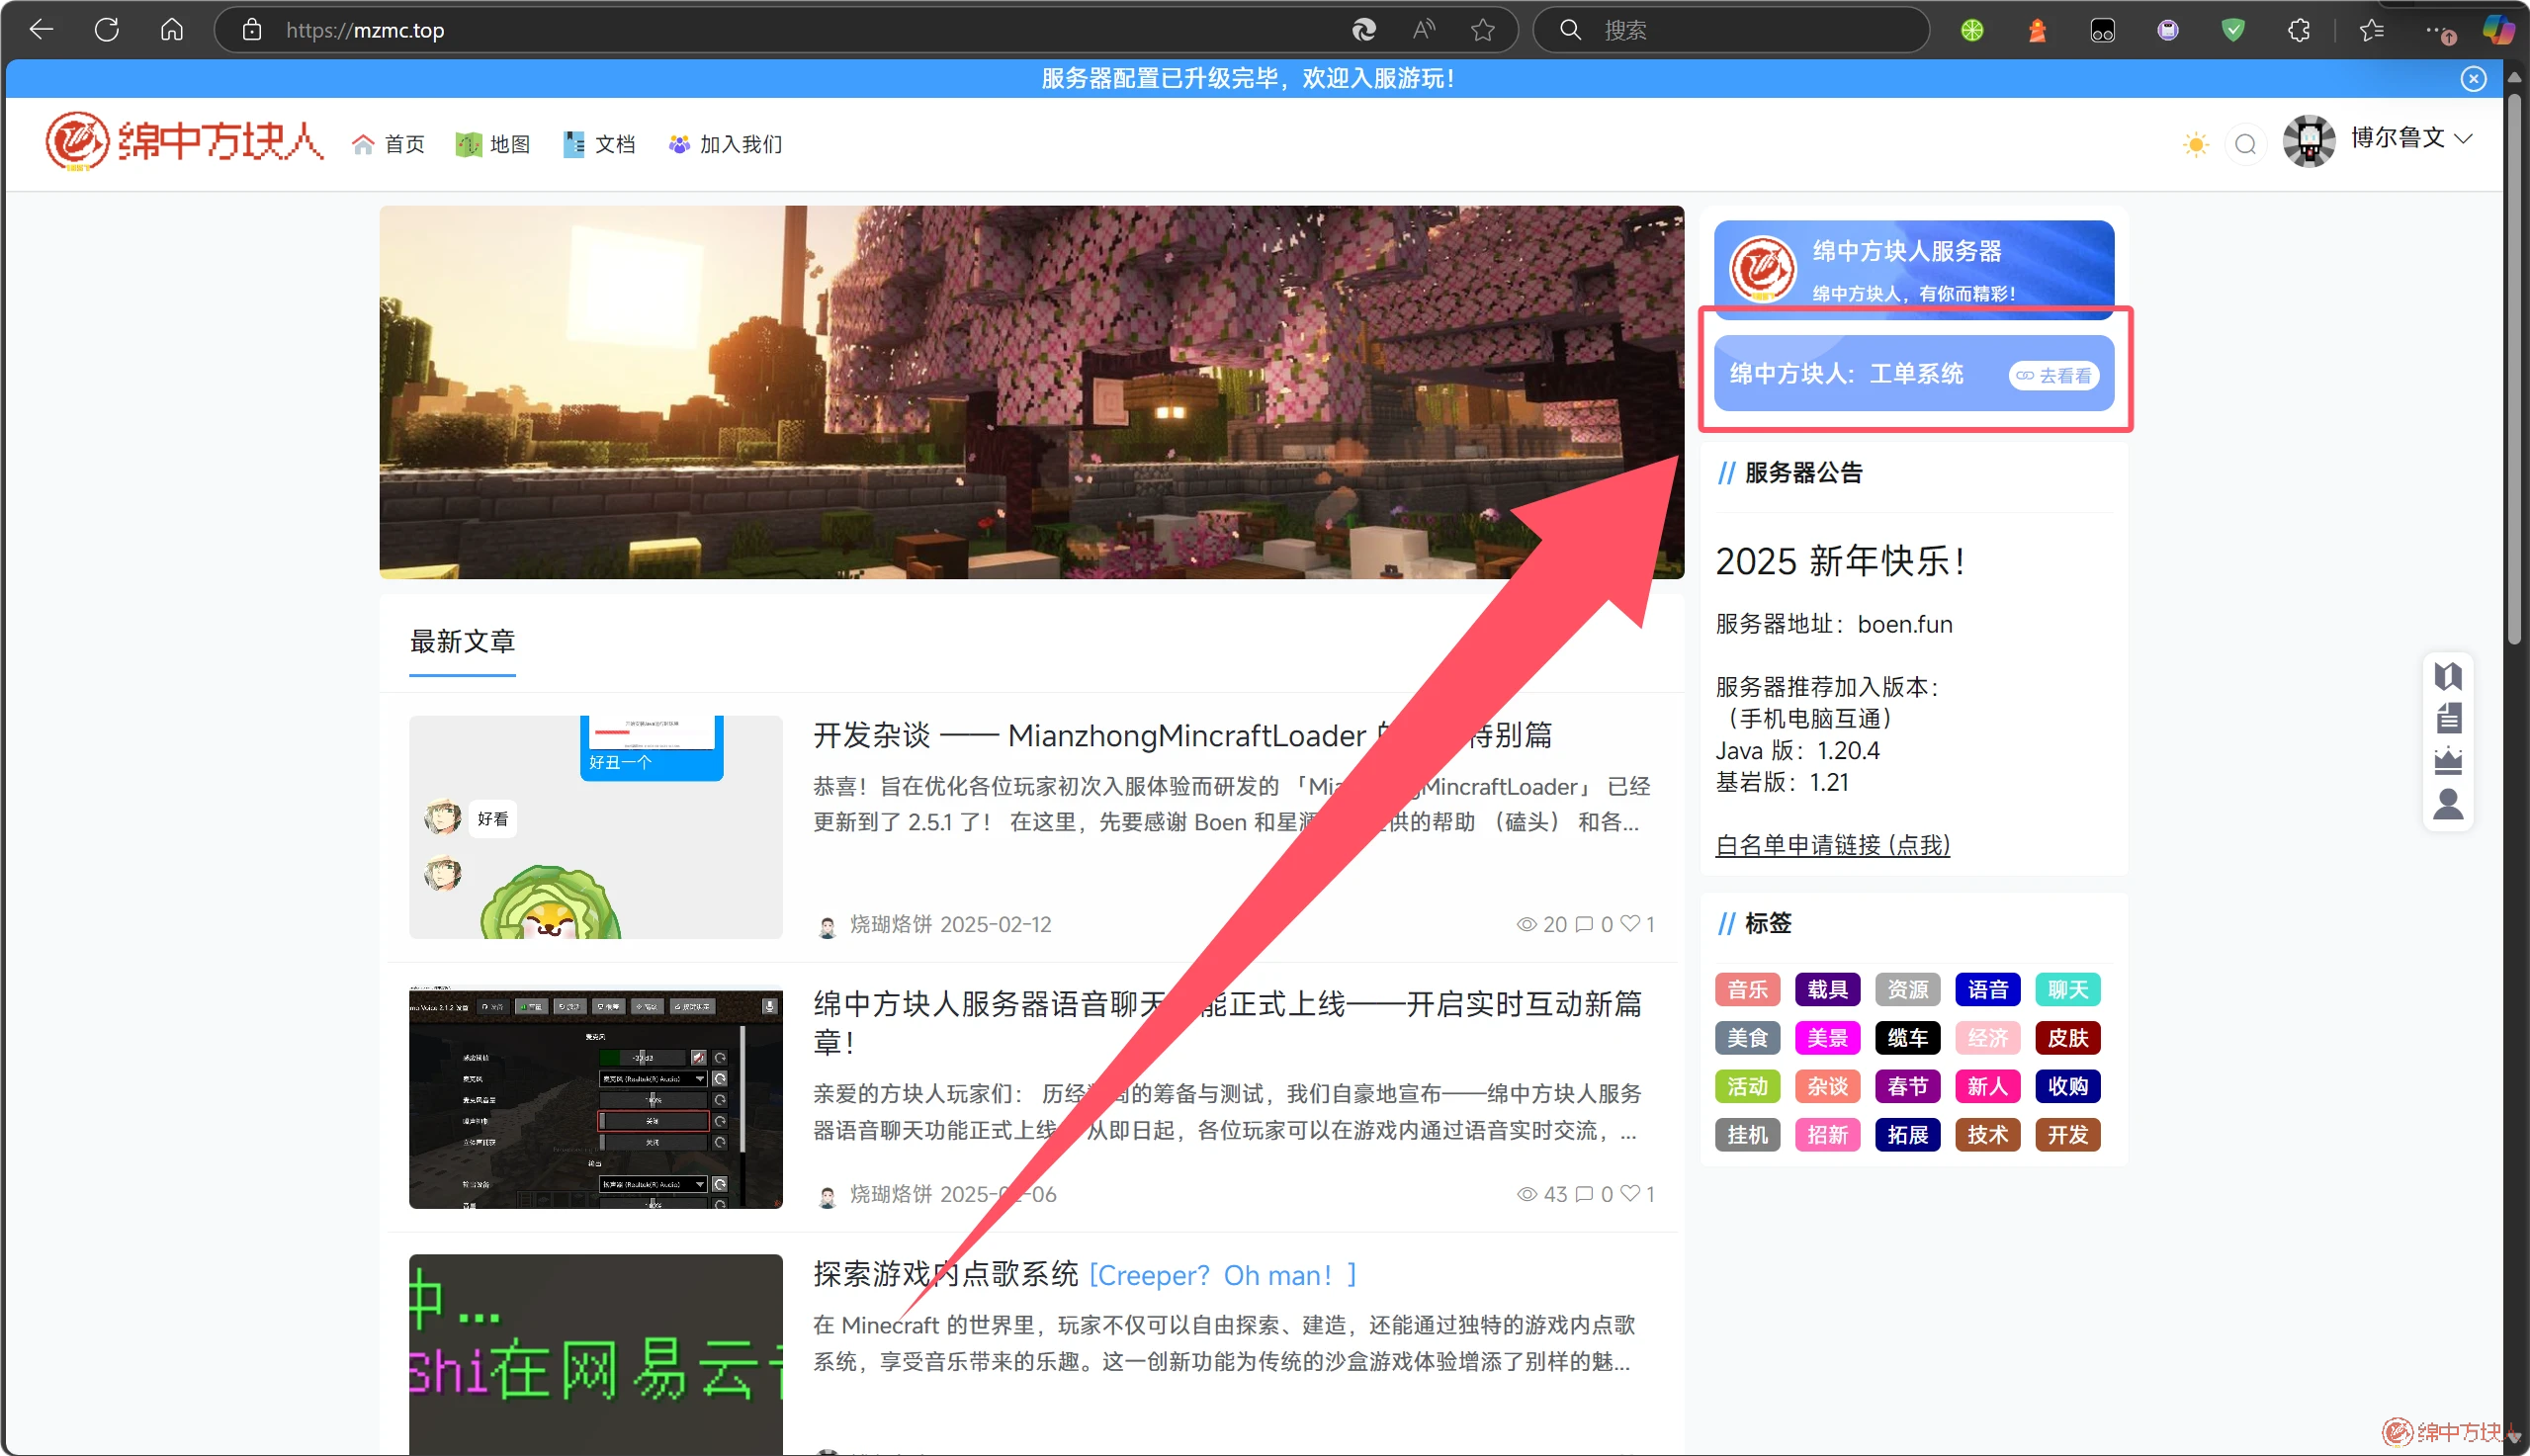2530x1456 pixels.
Task: Add page to favorites star
Action: pyautogui.click(x=1483, y=30)
